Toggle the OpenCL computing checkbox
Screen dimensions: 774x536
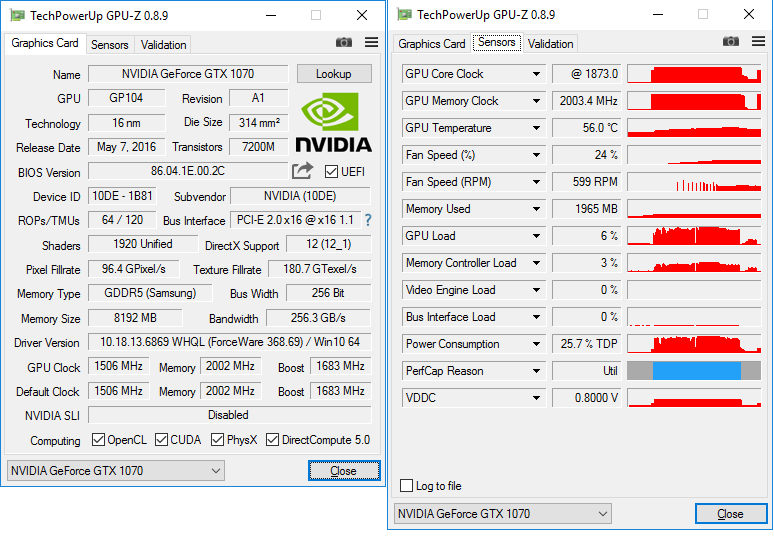click(x=98, y=440)
